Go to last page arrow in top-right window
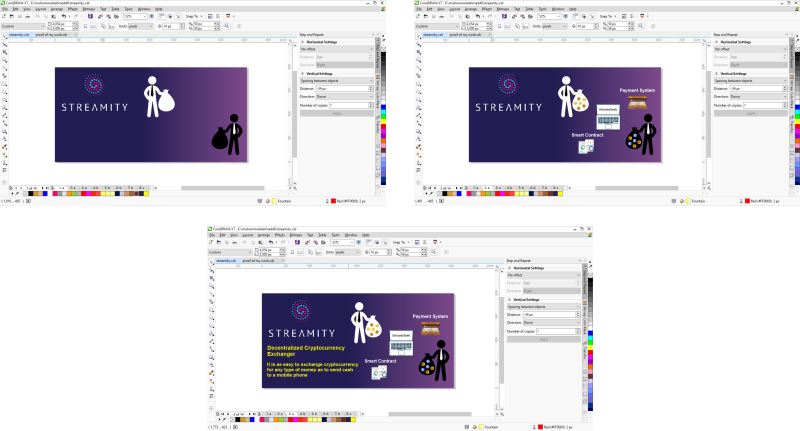Image resolution: width=800 pixels, height=431 pixels. click(x=461, y=188)
